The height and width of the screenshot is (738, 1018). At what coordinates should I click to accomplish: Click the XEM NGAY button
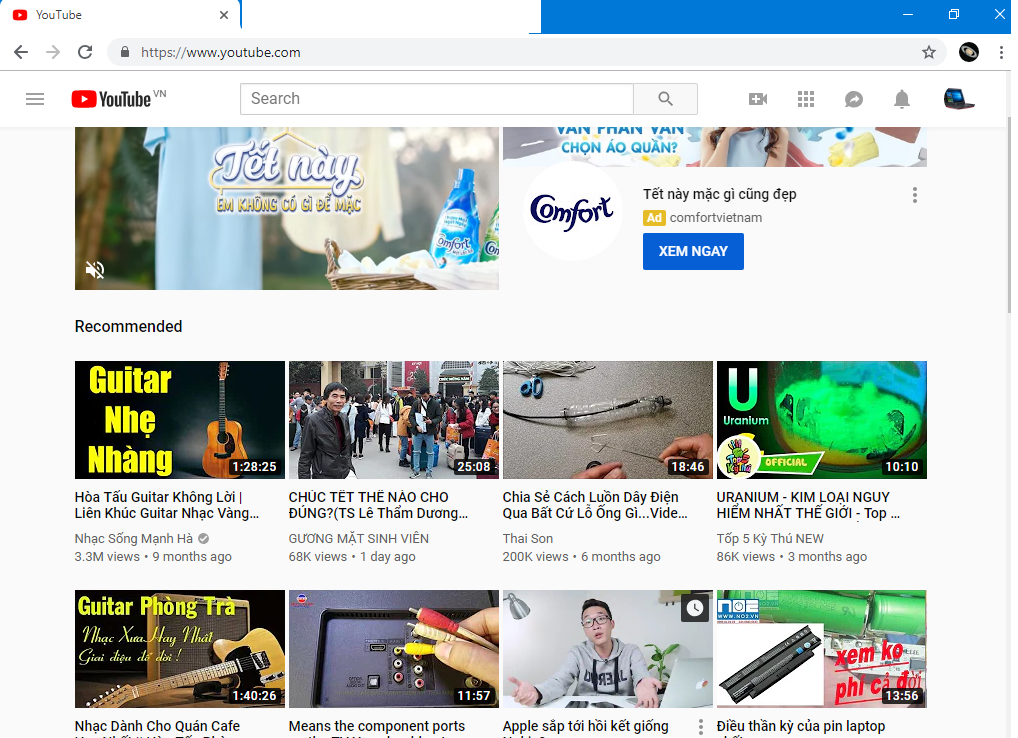point(693,251)
